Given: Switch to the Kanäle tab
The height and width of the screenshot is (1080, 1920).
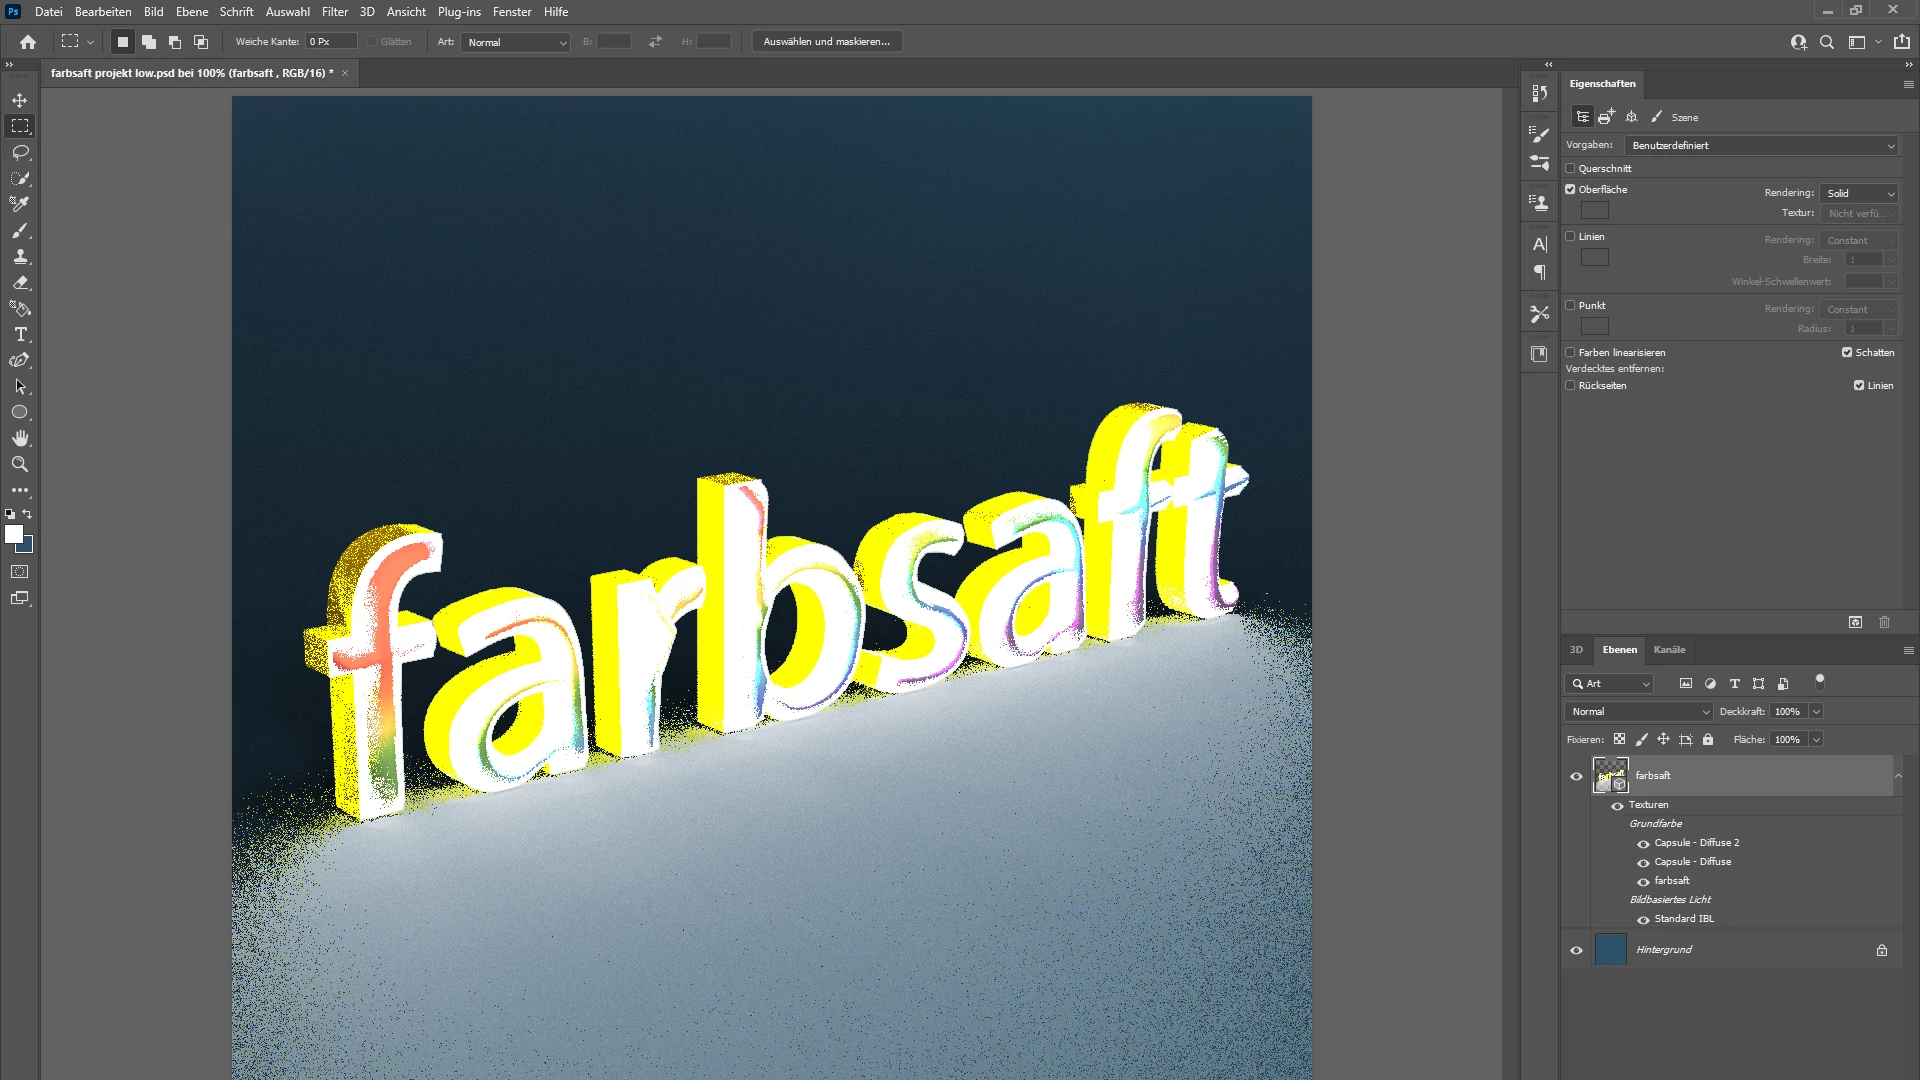Looking at the screenshot, I should click(x=1669, y=650).
